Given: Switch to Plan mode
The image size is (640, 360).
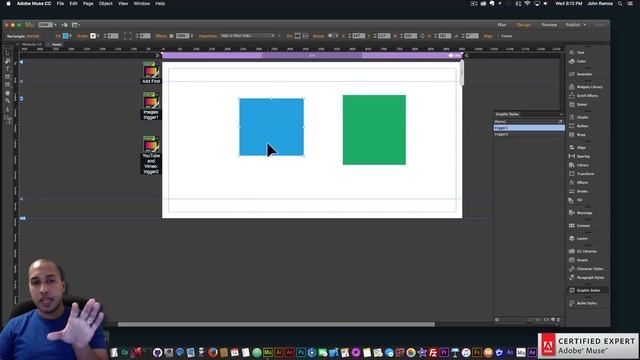Looking at the screenshot, I should pyautogui.click(x=502, y=25).
